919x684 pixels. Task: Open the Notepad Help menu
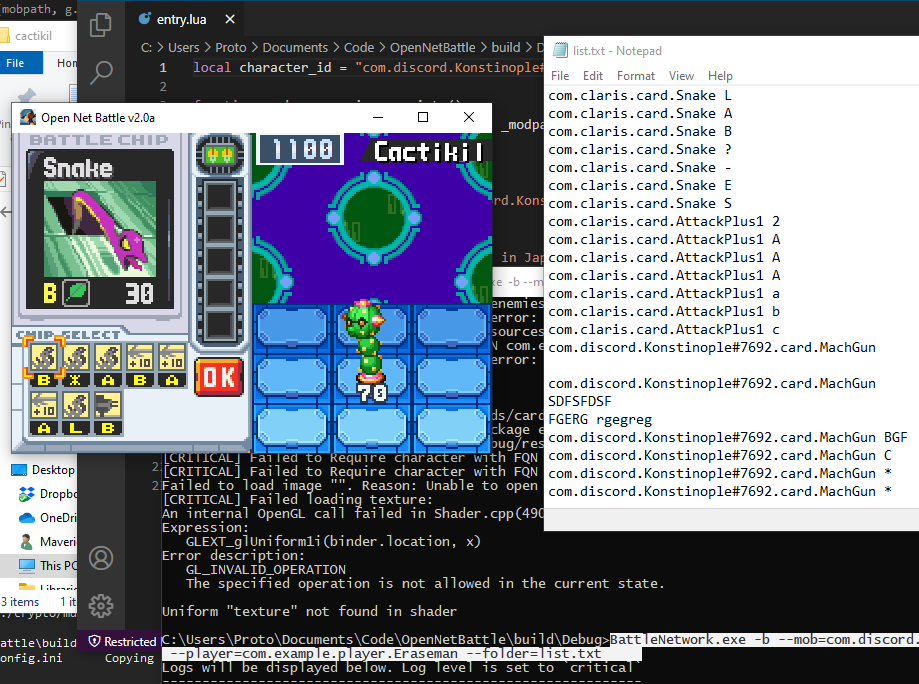720,76
